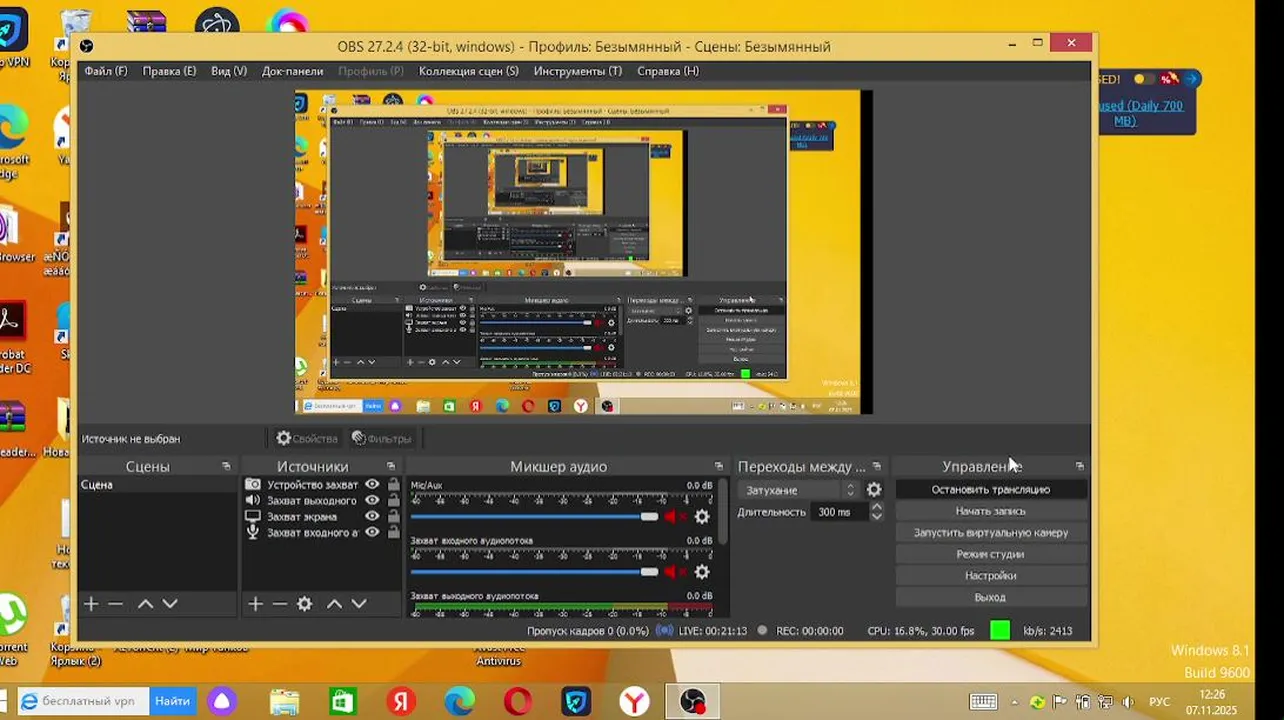Remove selected scene with minus icon
Screen dimensions: 1284x720
tap(115, 604)
